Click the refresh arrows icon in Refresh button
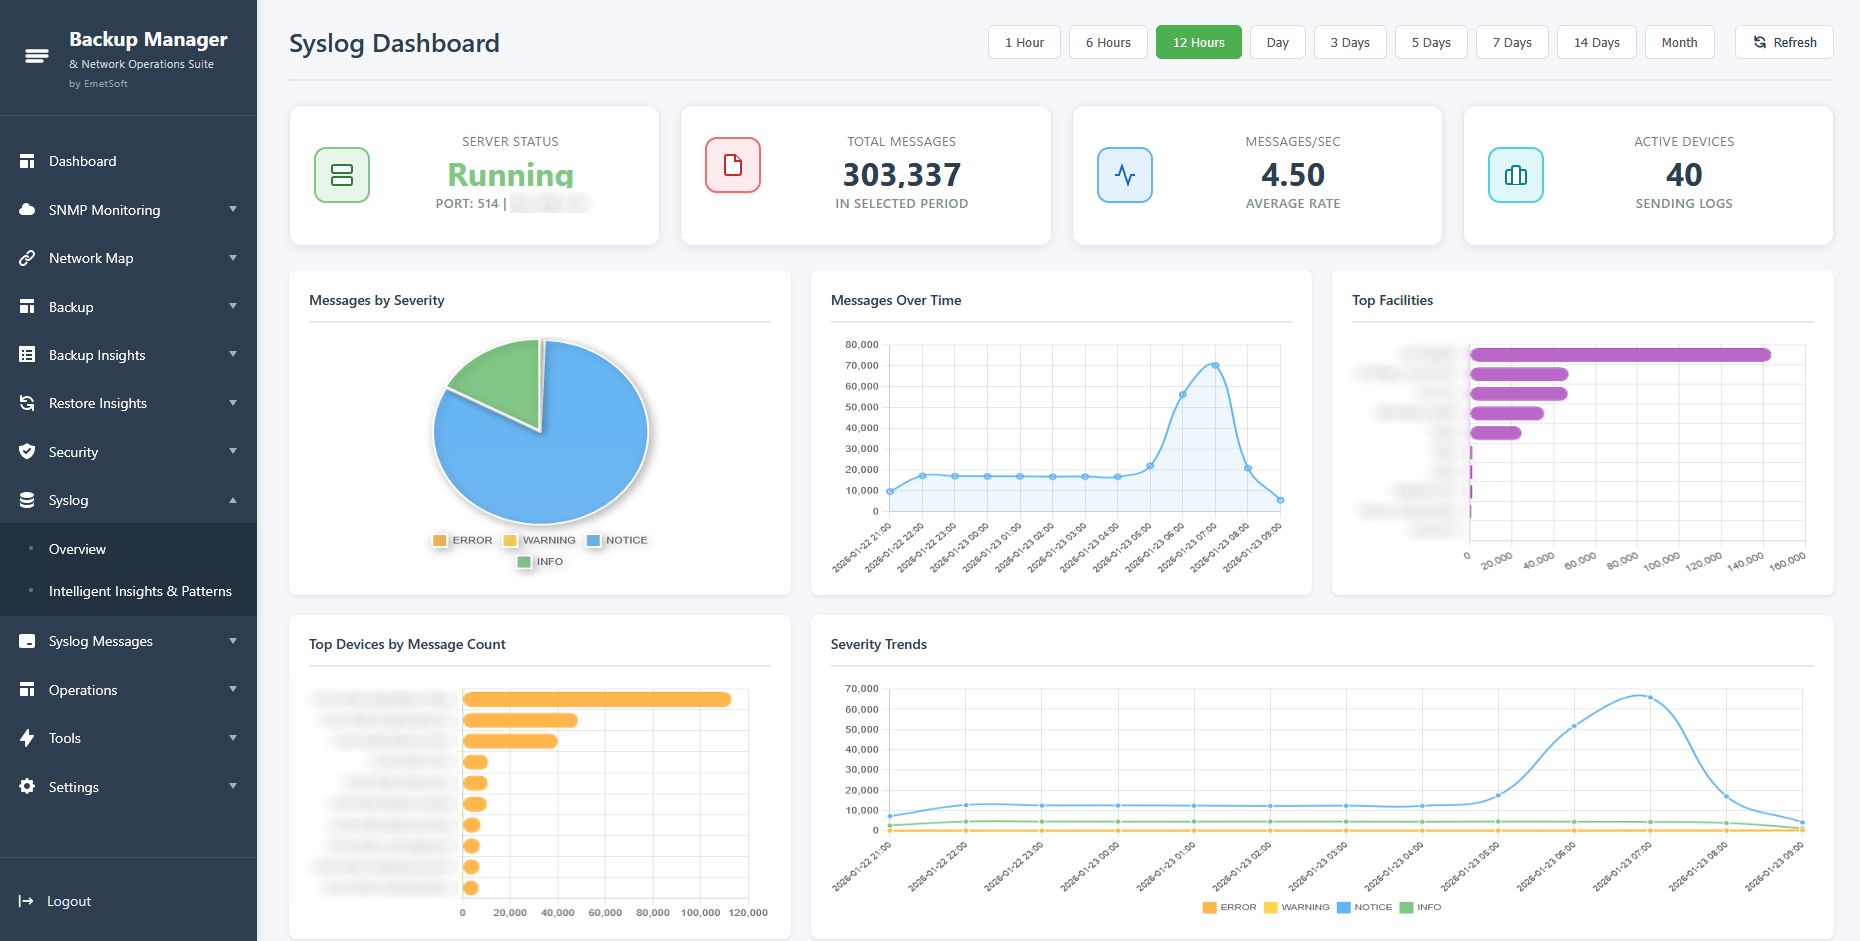 point(1760,43)
